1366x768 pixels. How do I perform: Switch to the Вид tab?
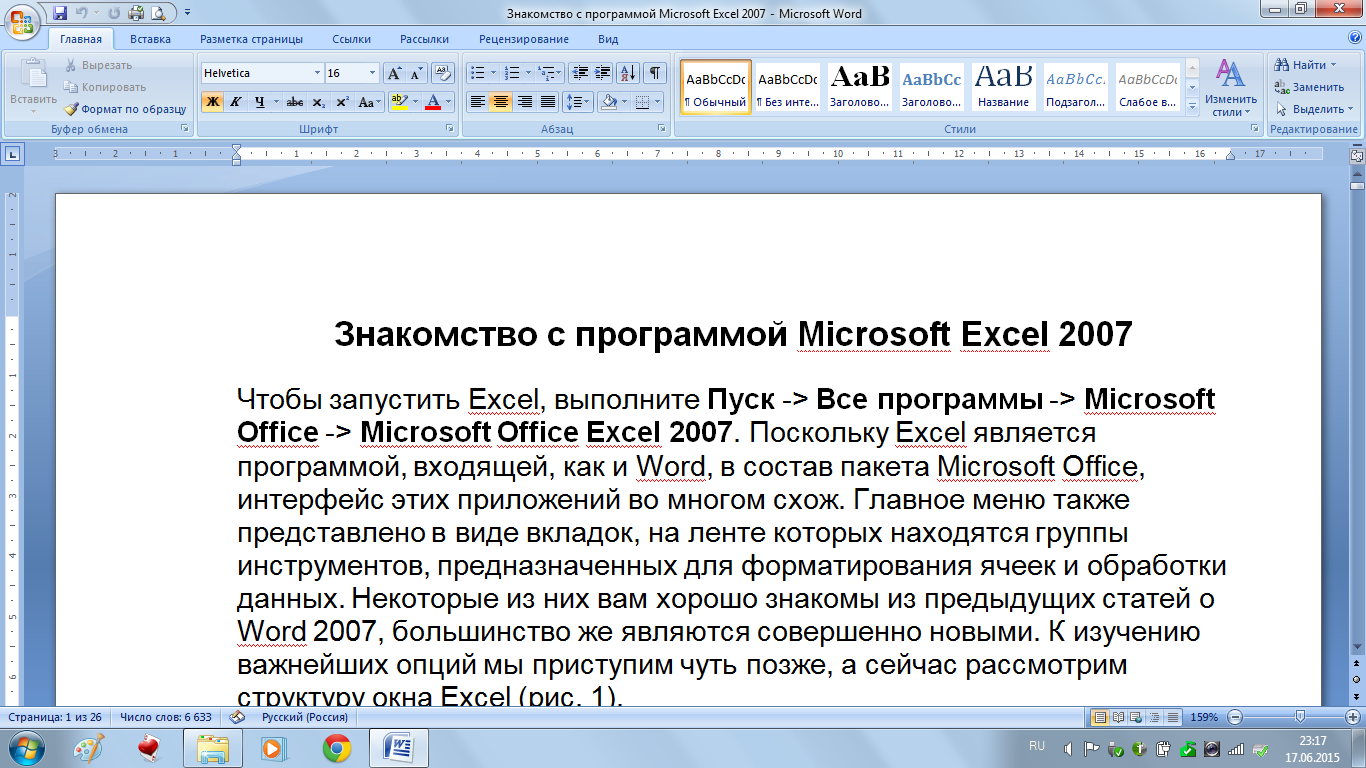point(607,39)
